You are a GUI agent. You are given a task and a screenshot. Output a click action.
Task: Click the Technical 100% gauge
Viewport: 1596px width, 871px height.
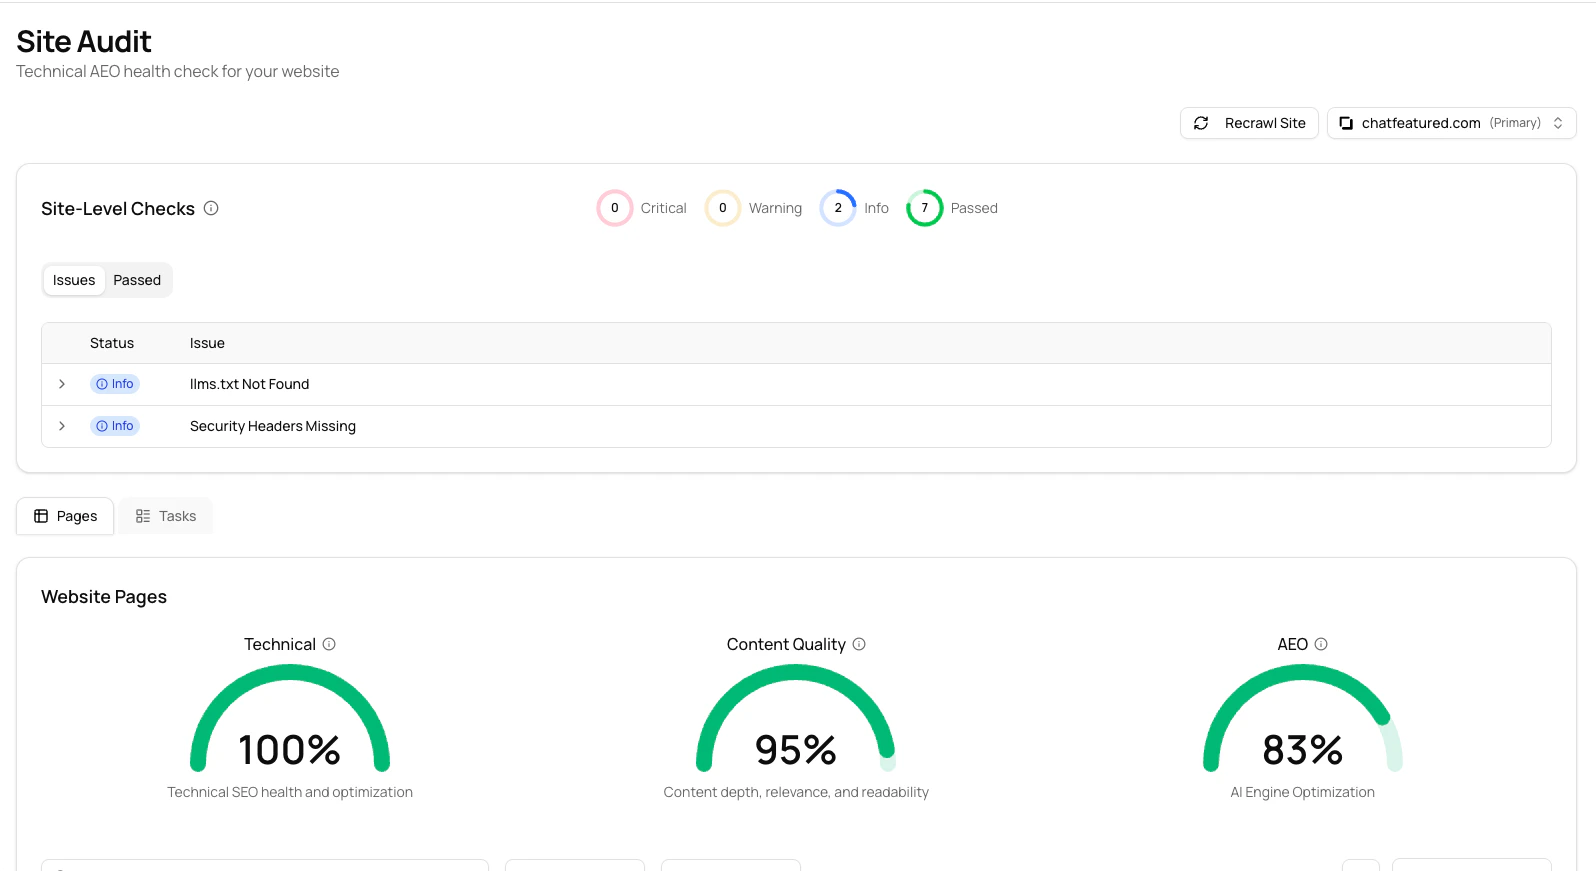click(290, 719)
